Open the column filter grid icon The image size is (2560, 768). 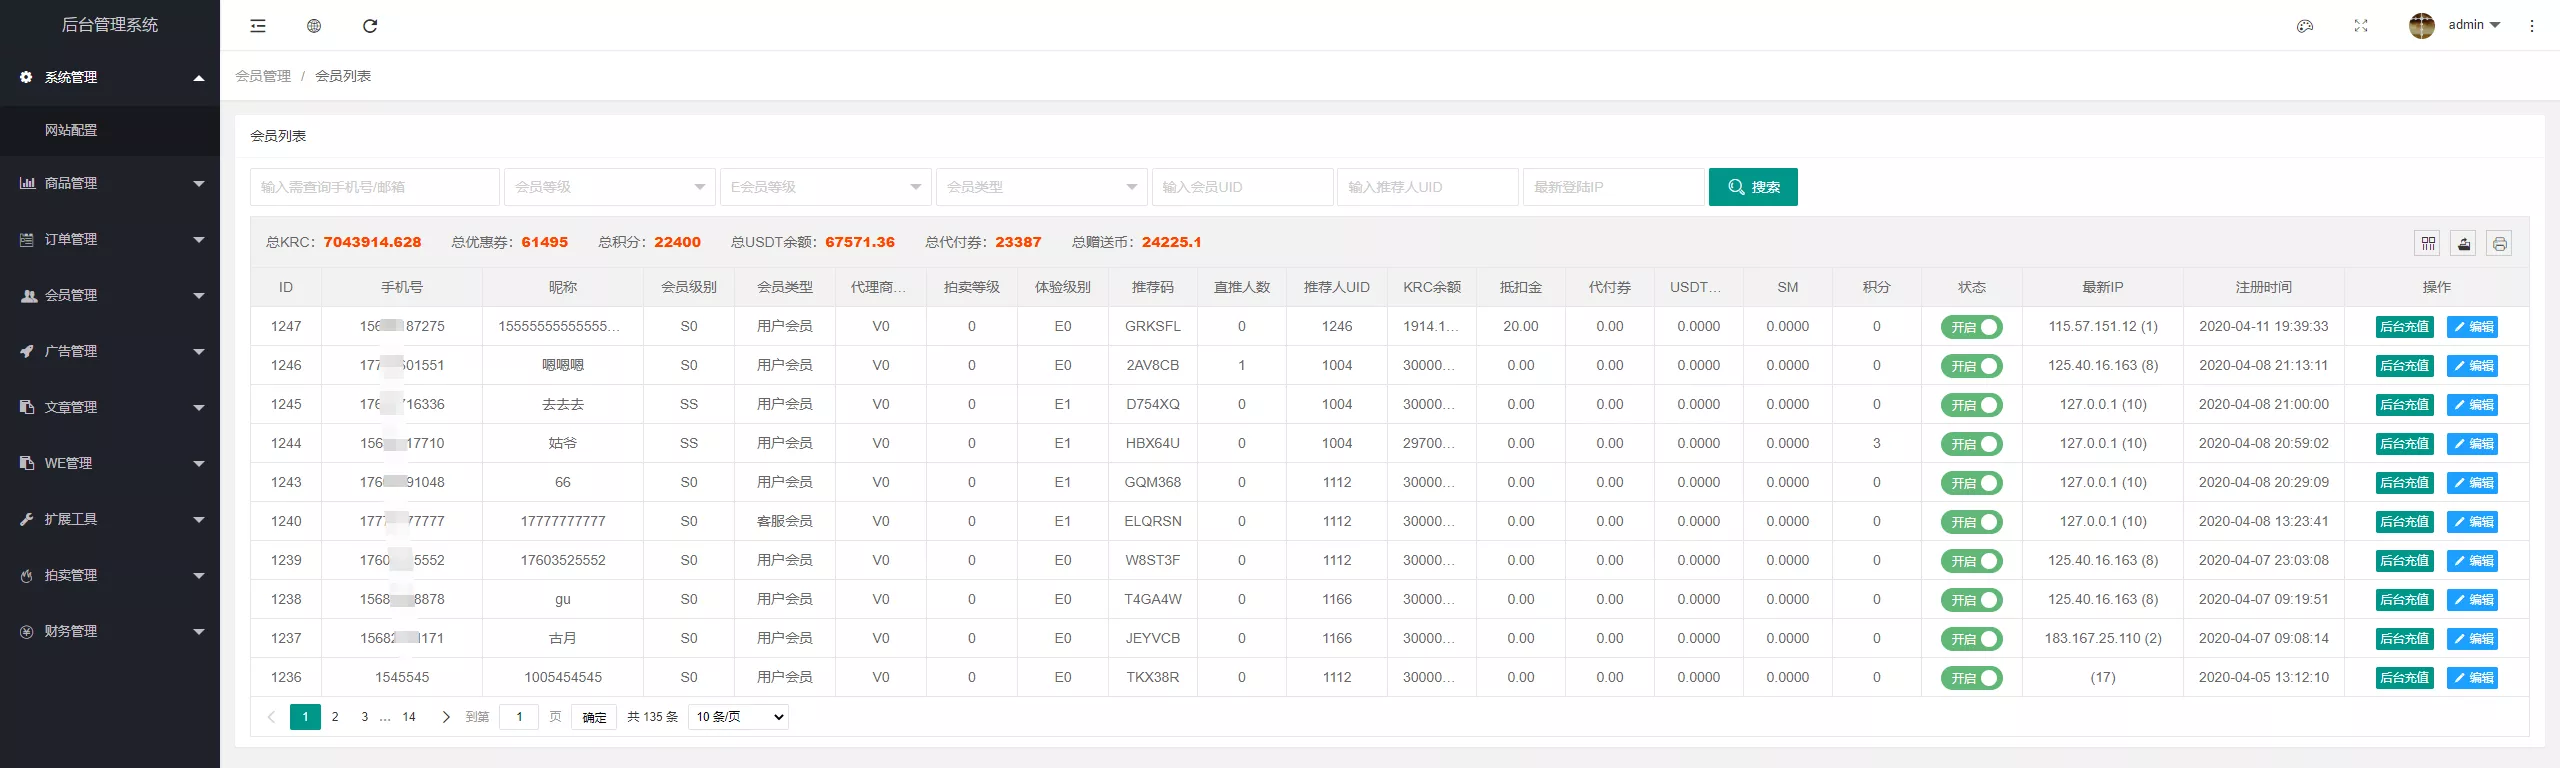point(2428,243)
